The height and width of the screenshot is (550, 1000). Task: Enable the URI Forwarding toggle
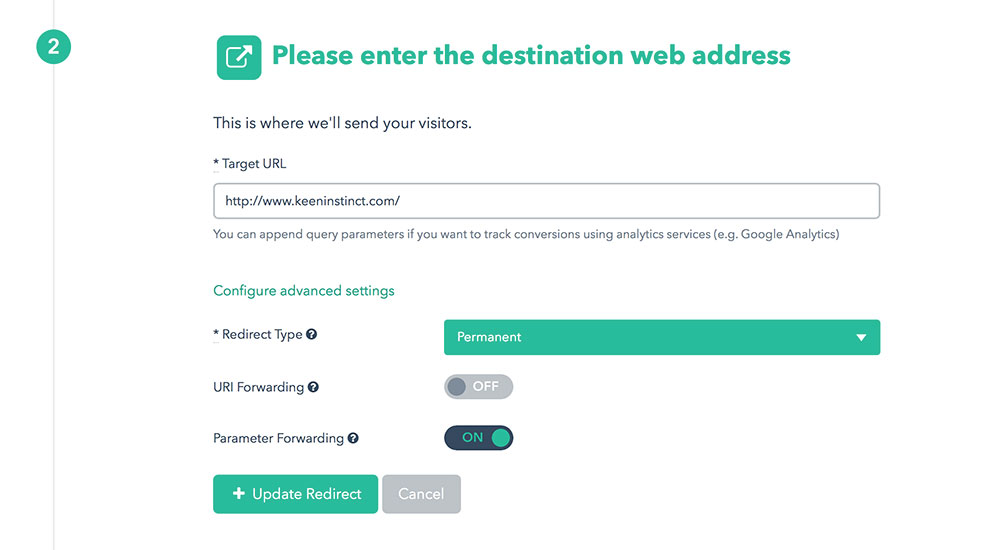coord(478,387)
